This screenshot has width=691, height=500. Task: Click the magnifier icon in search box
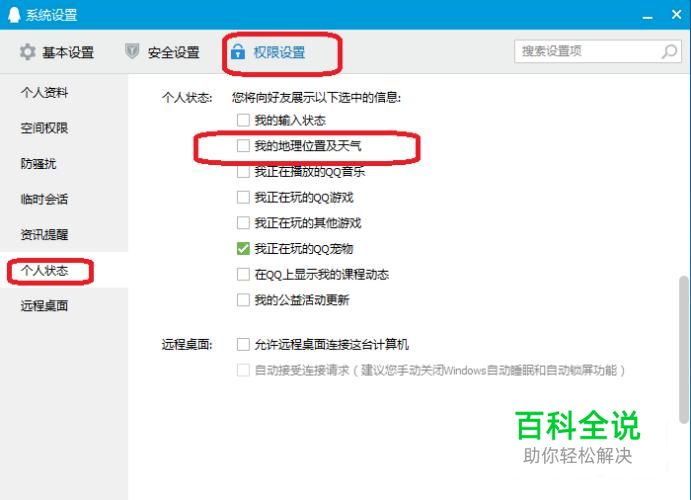[669, 52]
